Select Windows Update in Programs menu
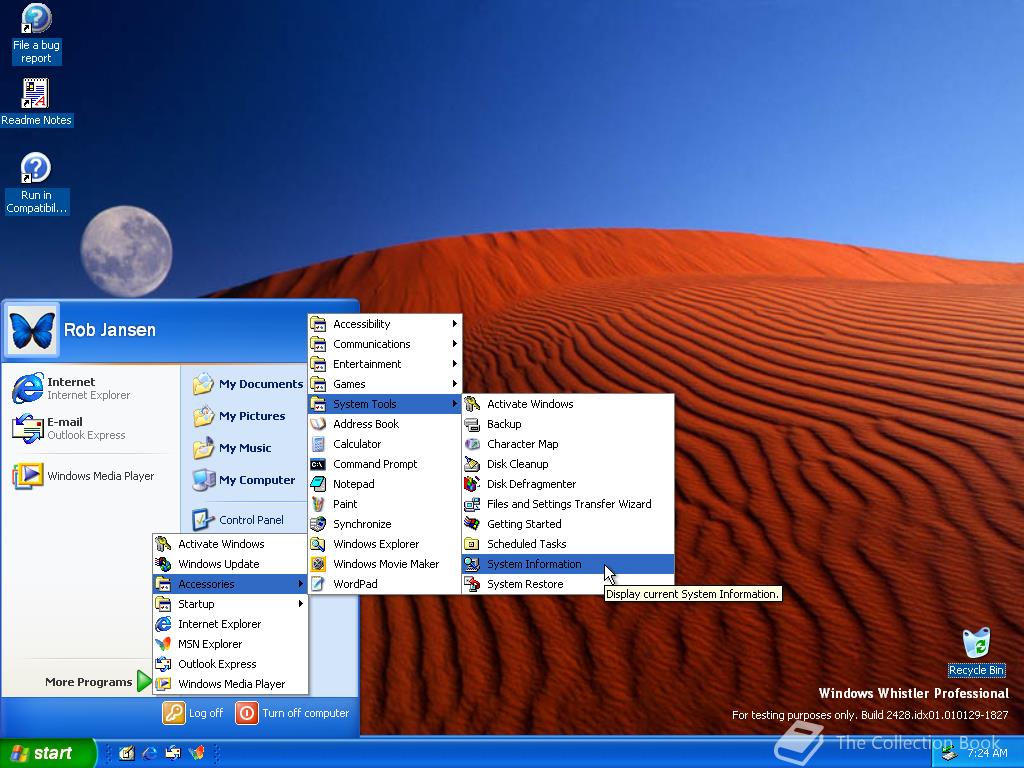 click(230, 564)
